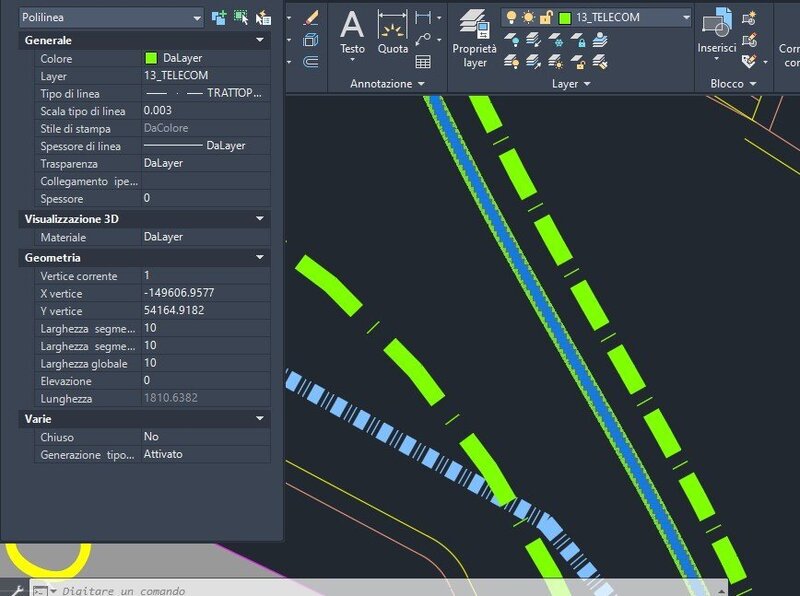Screen dimensions: 800x596
Task: Toggle the lock icon of 13_TELECOM layer
Action: coord(545,17)
